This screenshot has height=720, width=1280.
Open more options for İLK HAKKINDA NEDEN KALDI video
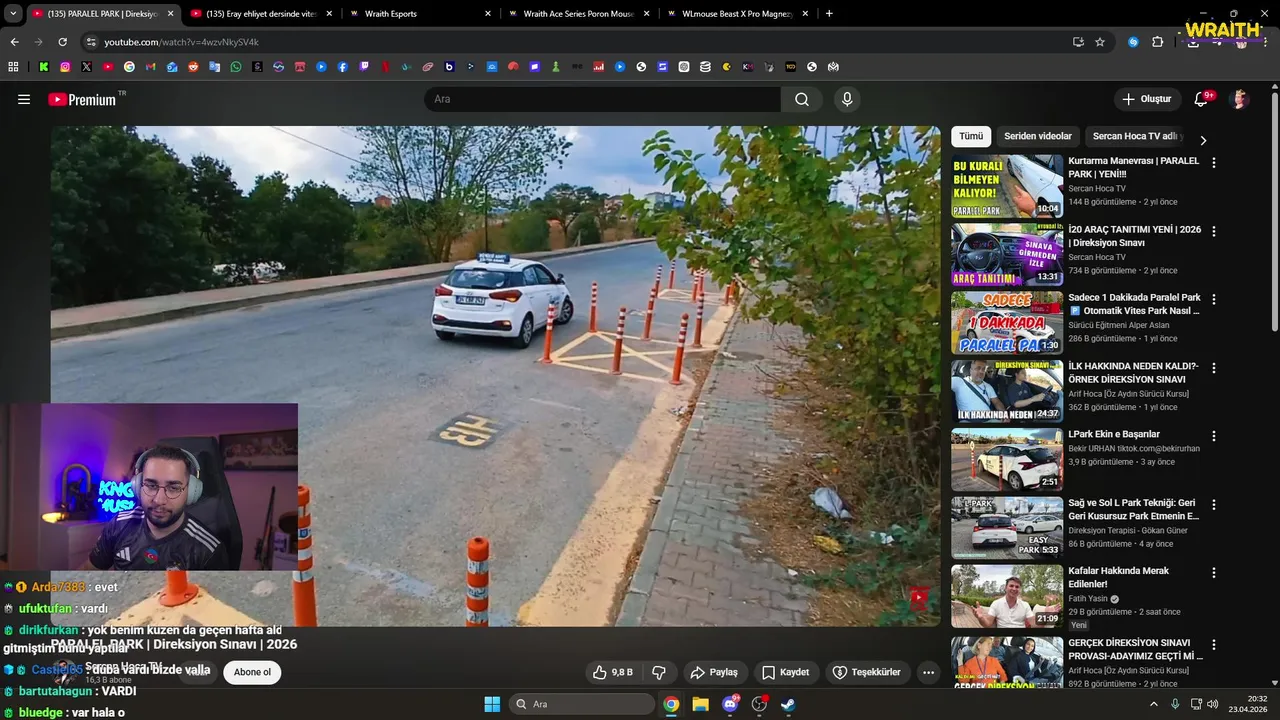(1214, 368)
